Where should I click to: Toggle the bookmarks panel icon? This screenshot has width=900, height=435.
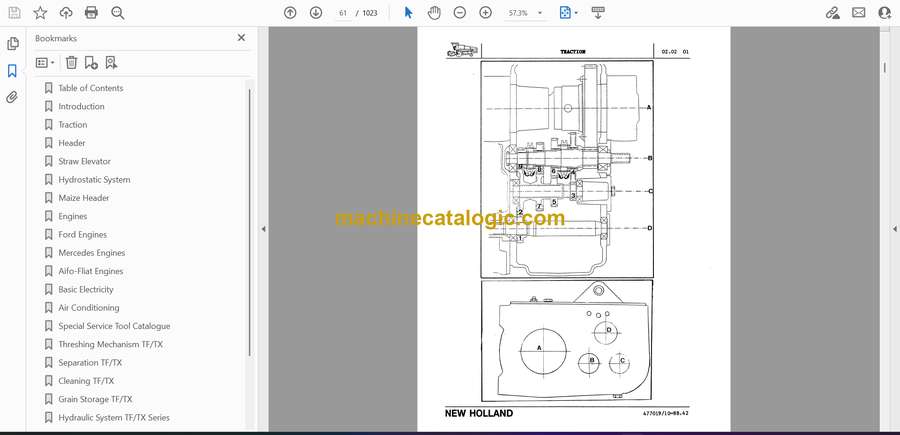(12, 71)
